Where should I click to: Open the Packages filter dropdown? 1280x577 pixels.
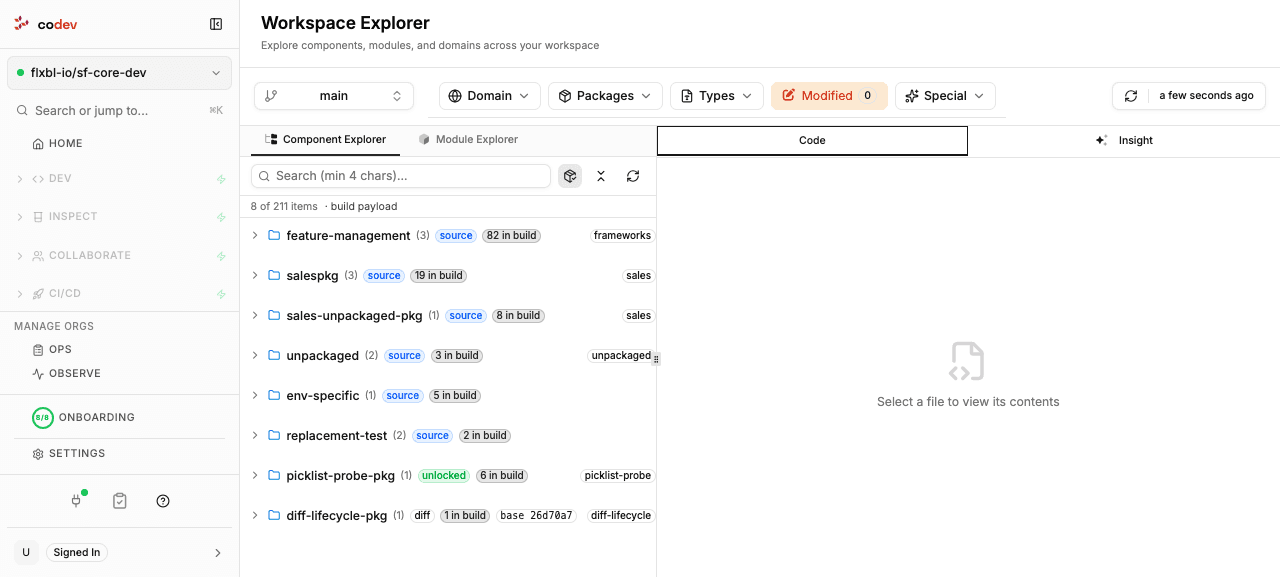(605, 96)
